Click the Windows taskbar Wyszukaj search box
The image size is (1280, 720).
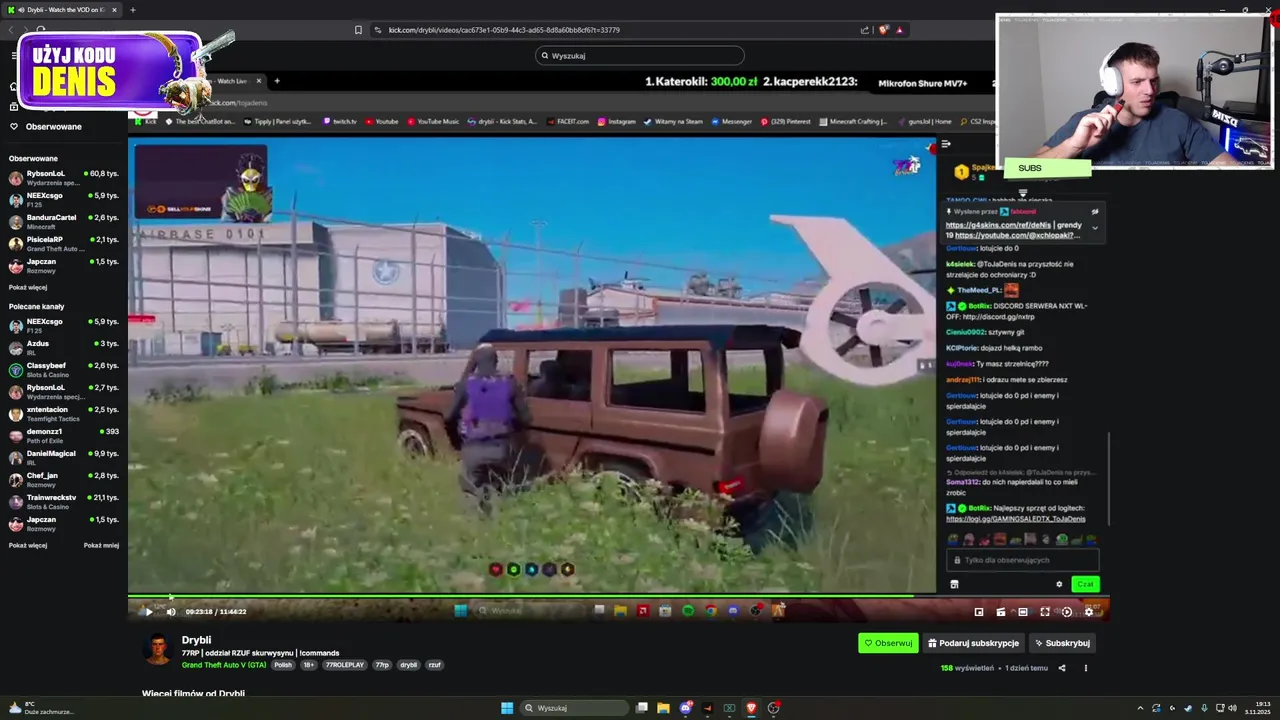pos(574,708)
